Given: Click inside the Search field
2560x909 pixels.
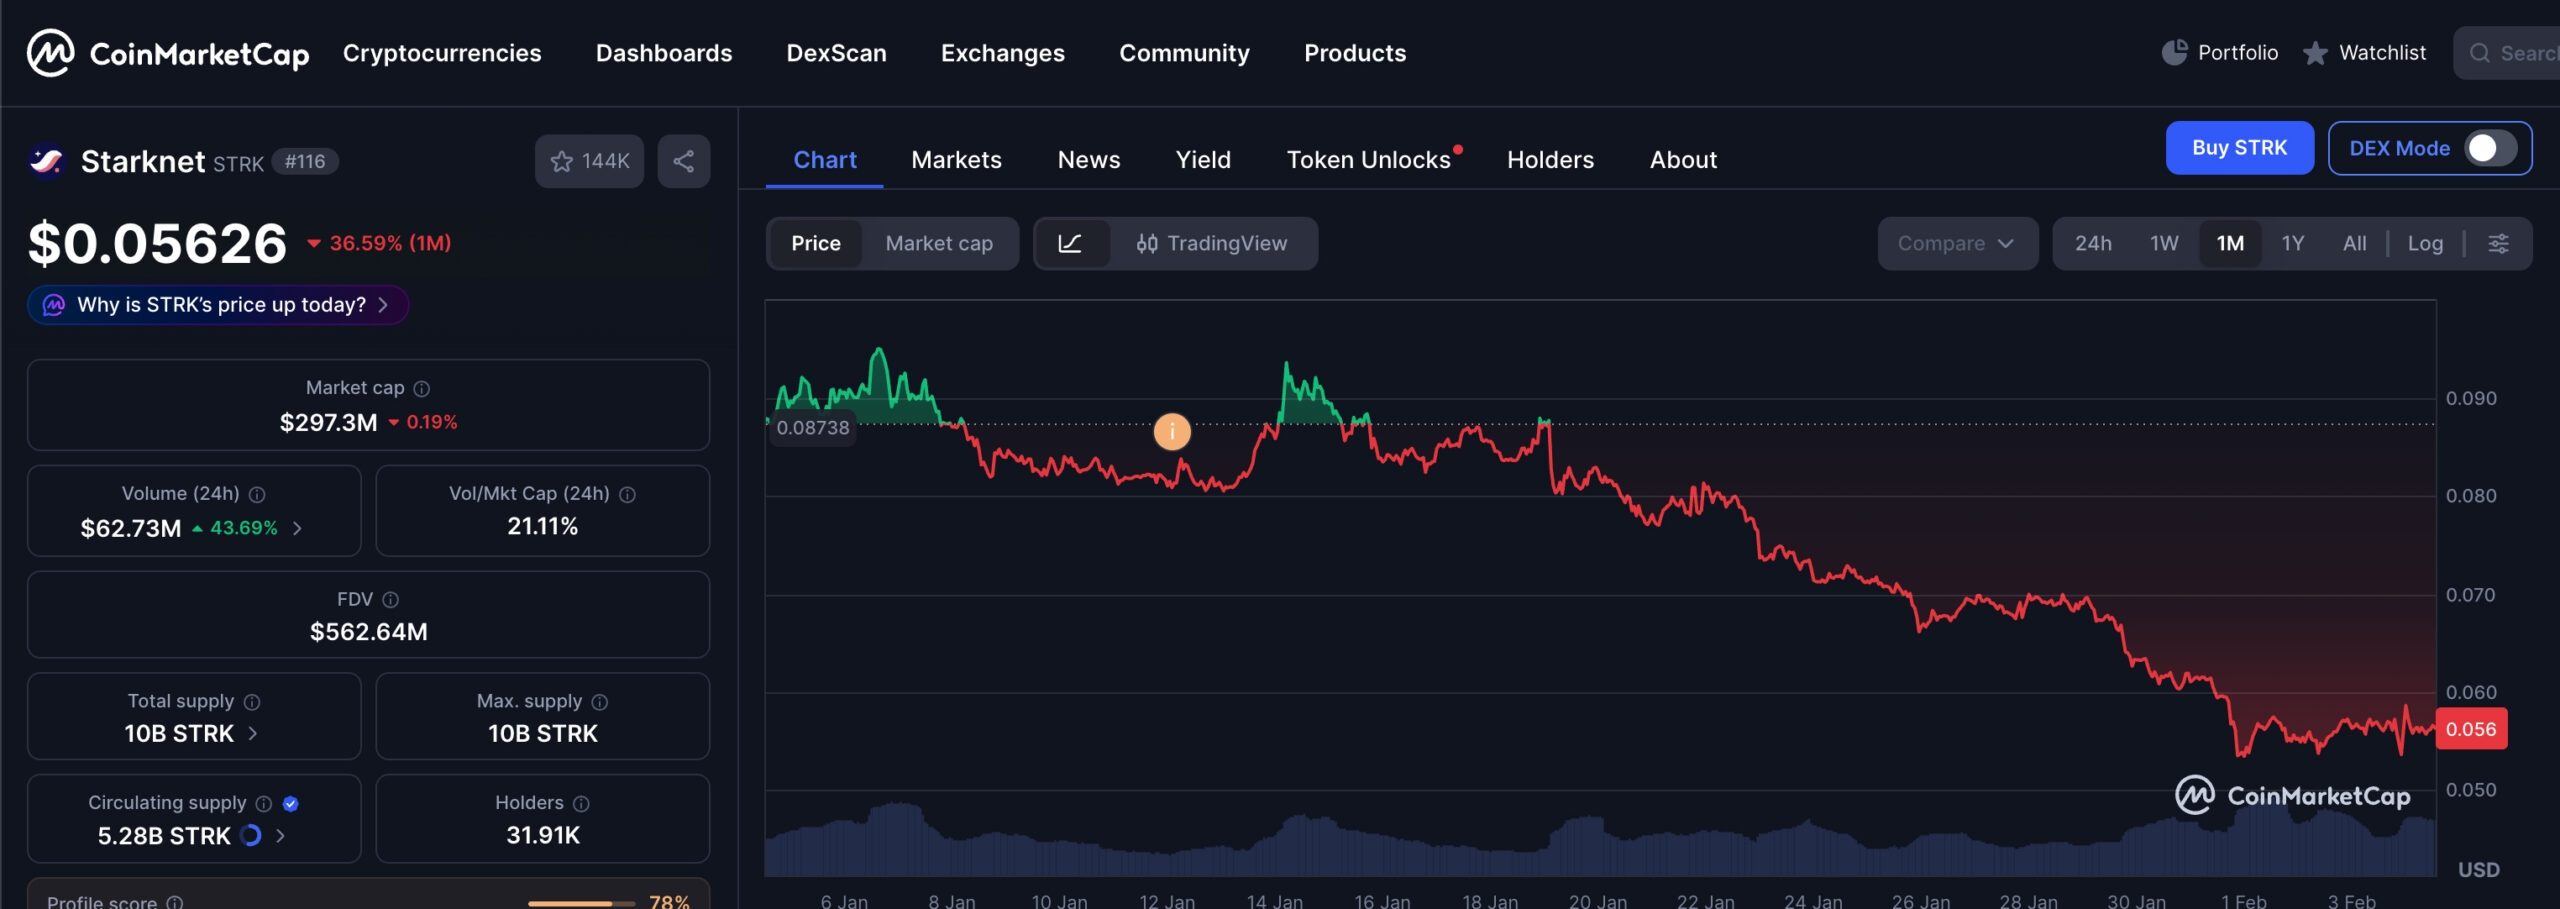Looking at the screenshot, I should (x=2508, y=53).
